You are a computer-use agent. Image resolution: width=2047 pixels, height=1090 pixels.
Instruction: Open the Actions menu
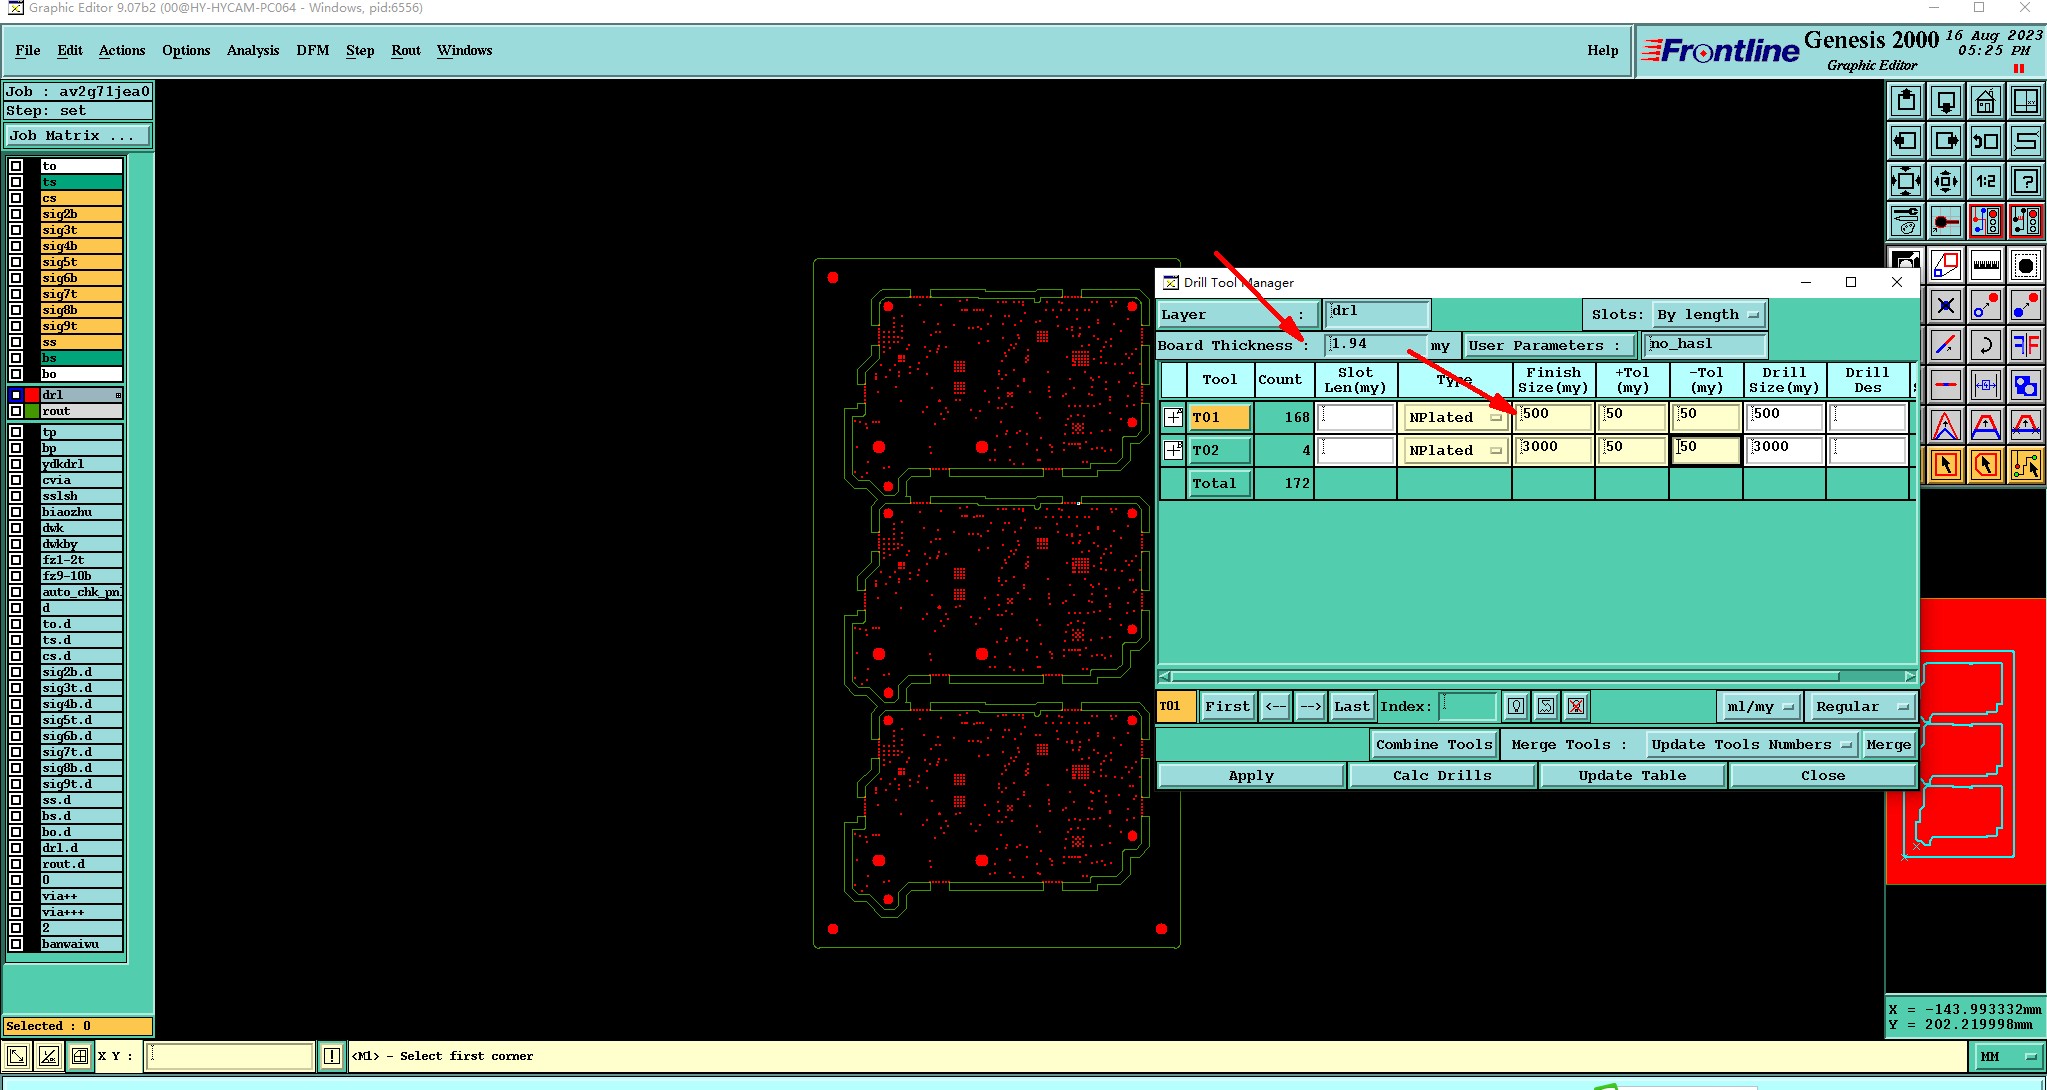[x=122, y=50]
